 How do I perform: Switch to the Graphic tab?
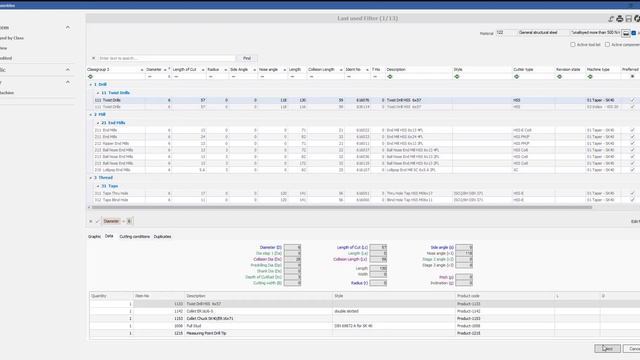point(94,237)
